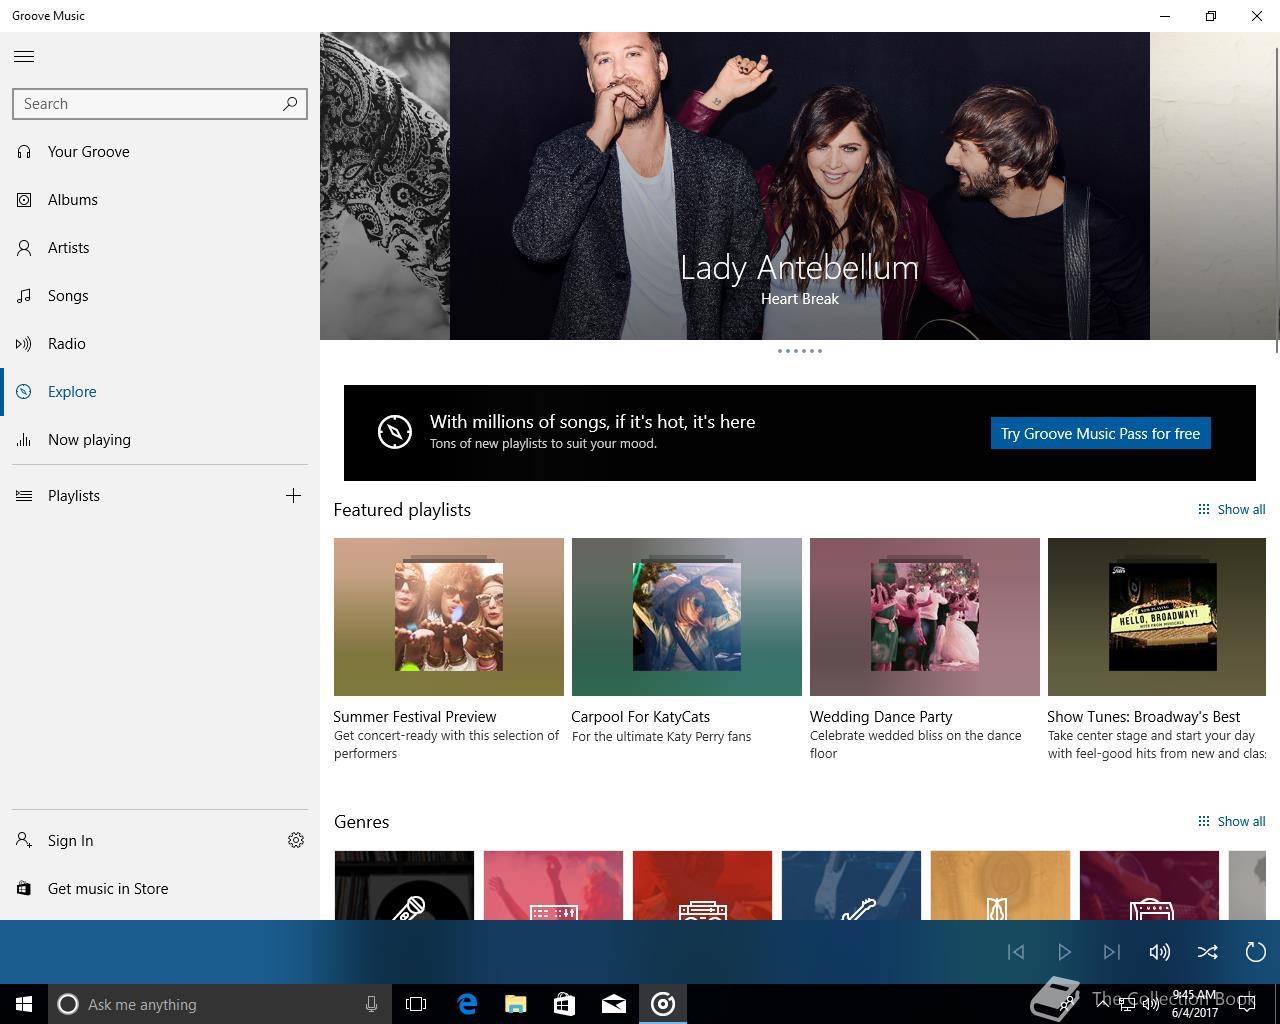Open the yellow genre tile
1280x1024 pixels.
coord(1000,886)
